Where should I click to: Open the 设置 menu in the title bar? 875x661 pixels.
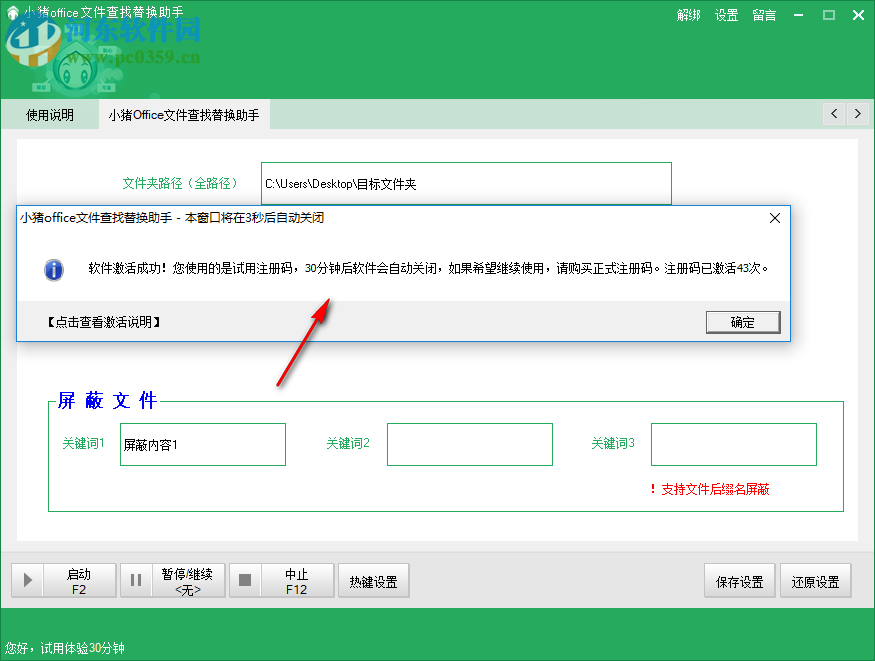tap(726, 15)
